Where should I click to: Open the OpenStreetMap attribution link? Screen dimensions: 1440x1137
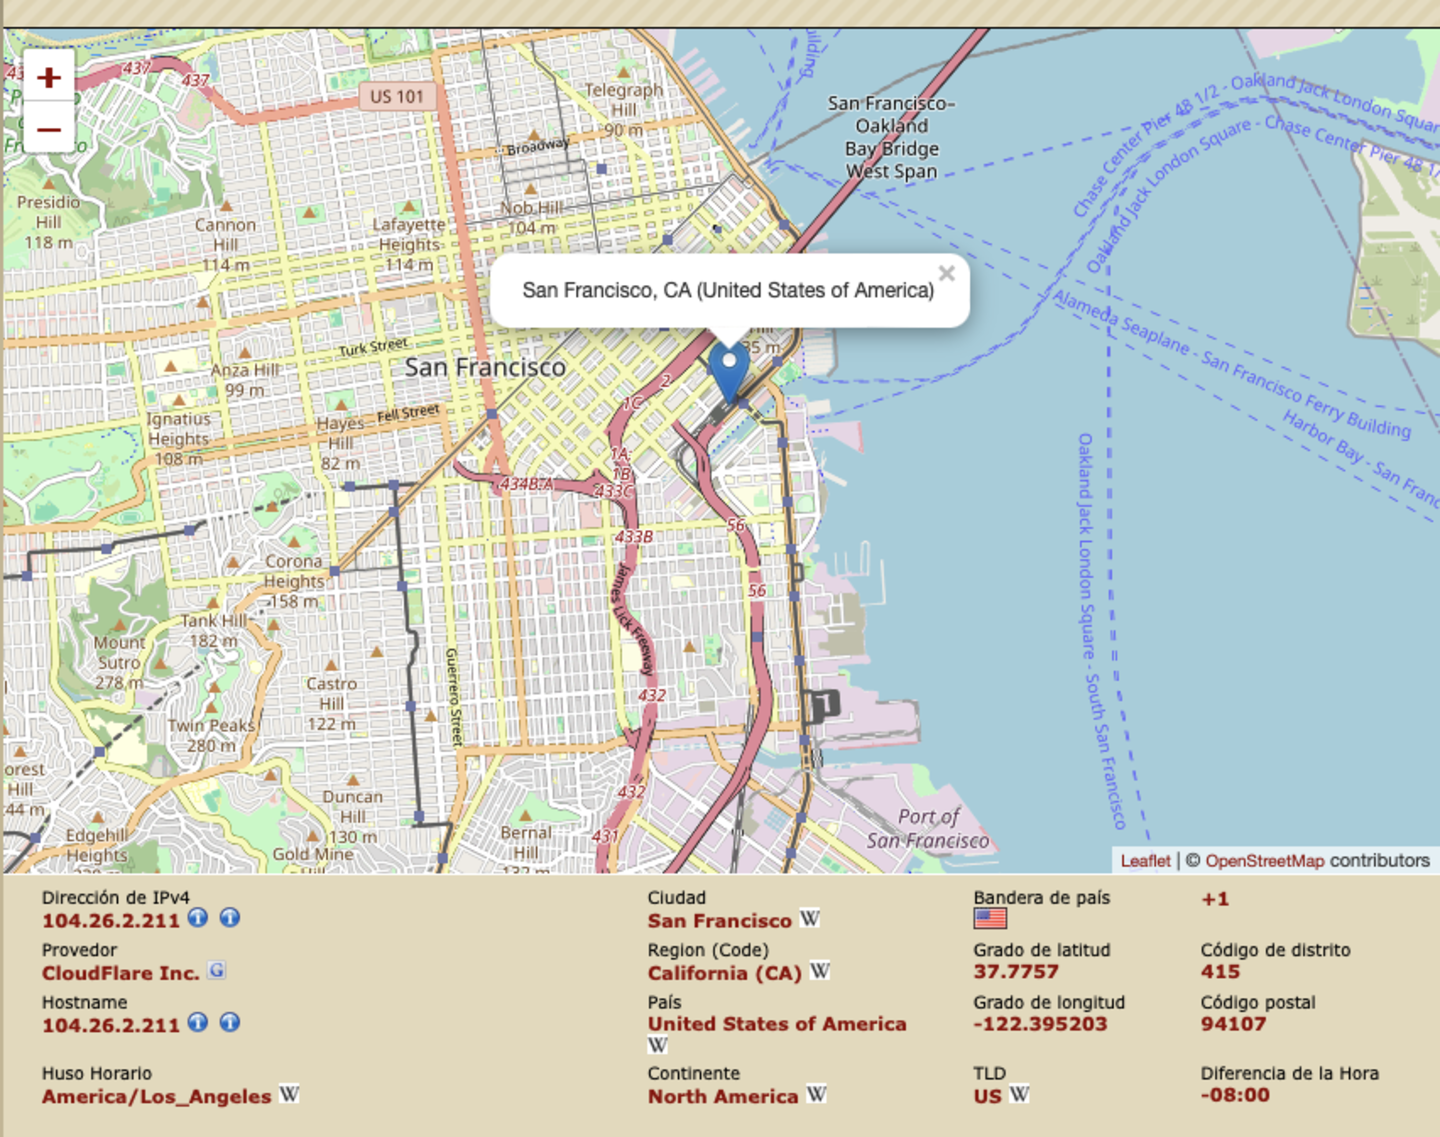tap(1264, 860)
